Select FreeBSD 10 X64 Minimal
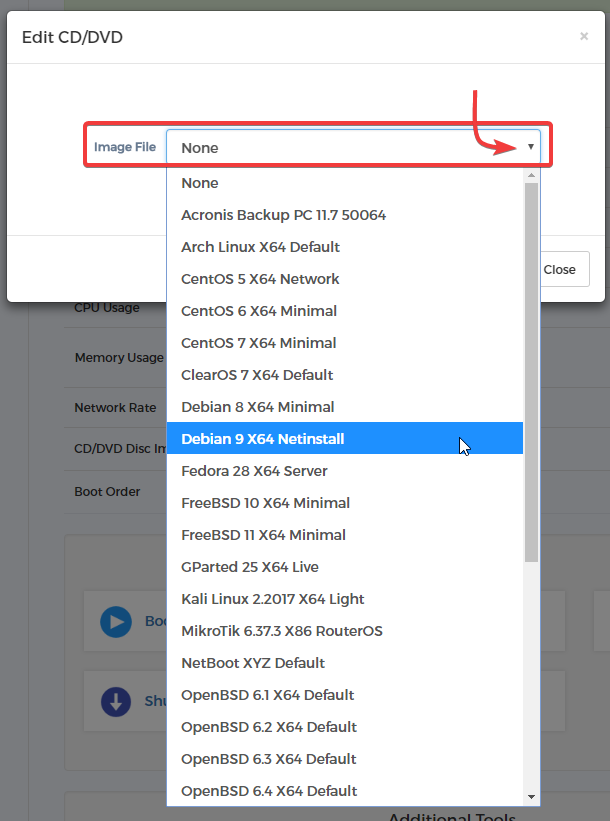This screenshot has height=821, width=610. 345,503
